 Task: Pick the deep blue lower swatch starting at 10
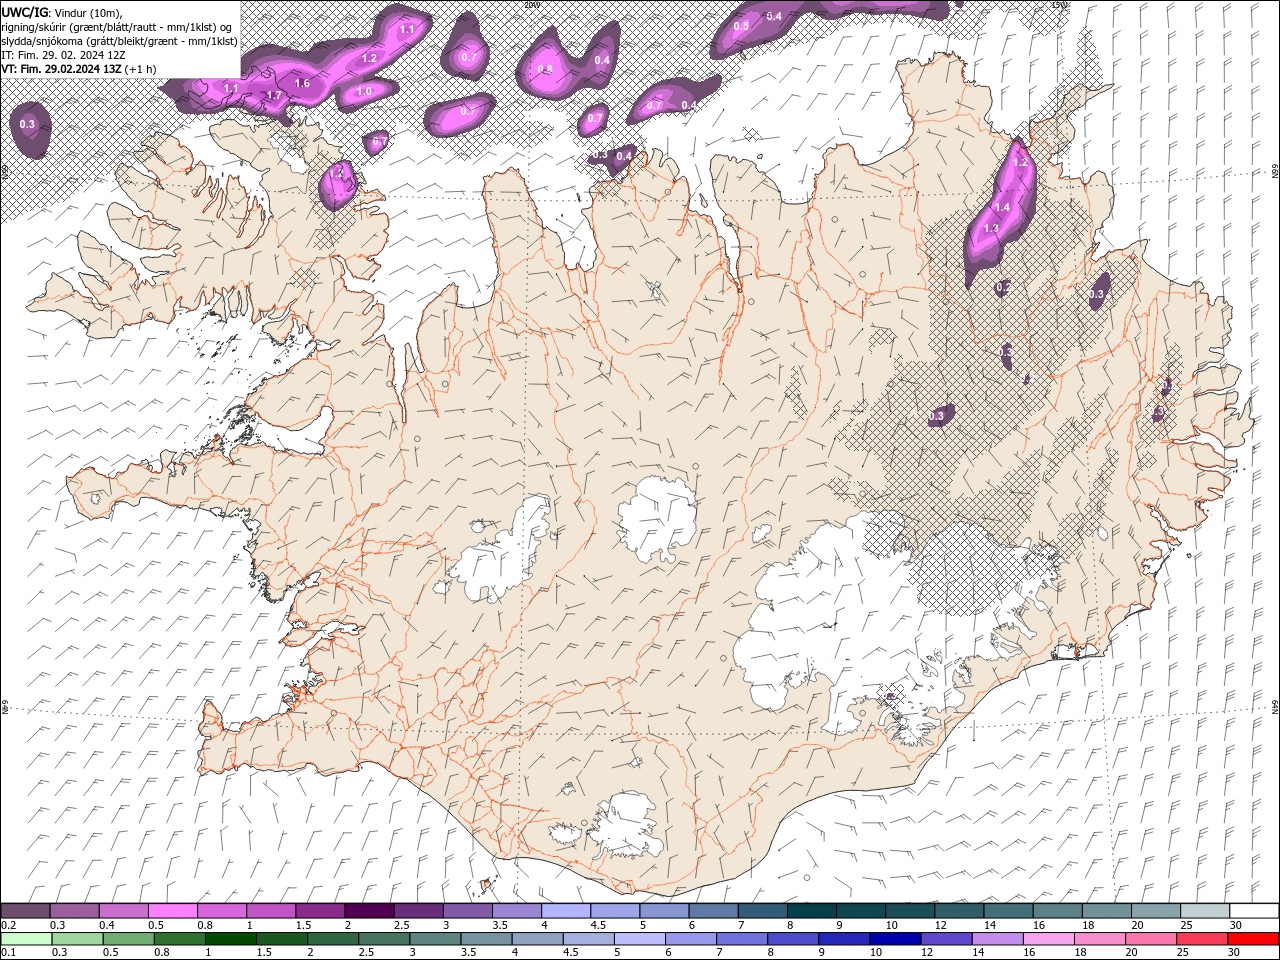tap(894, 939)
